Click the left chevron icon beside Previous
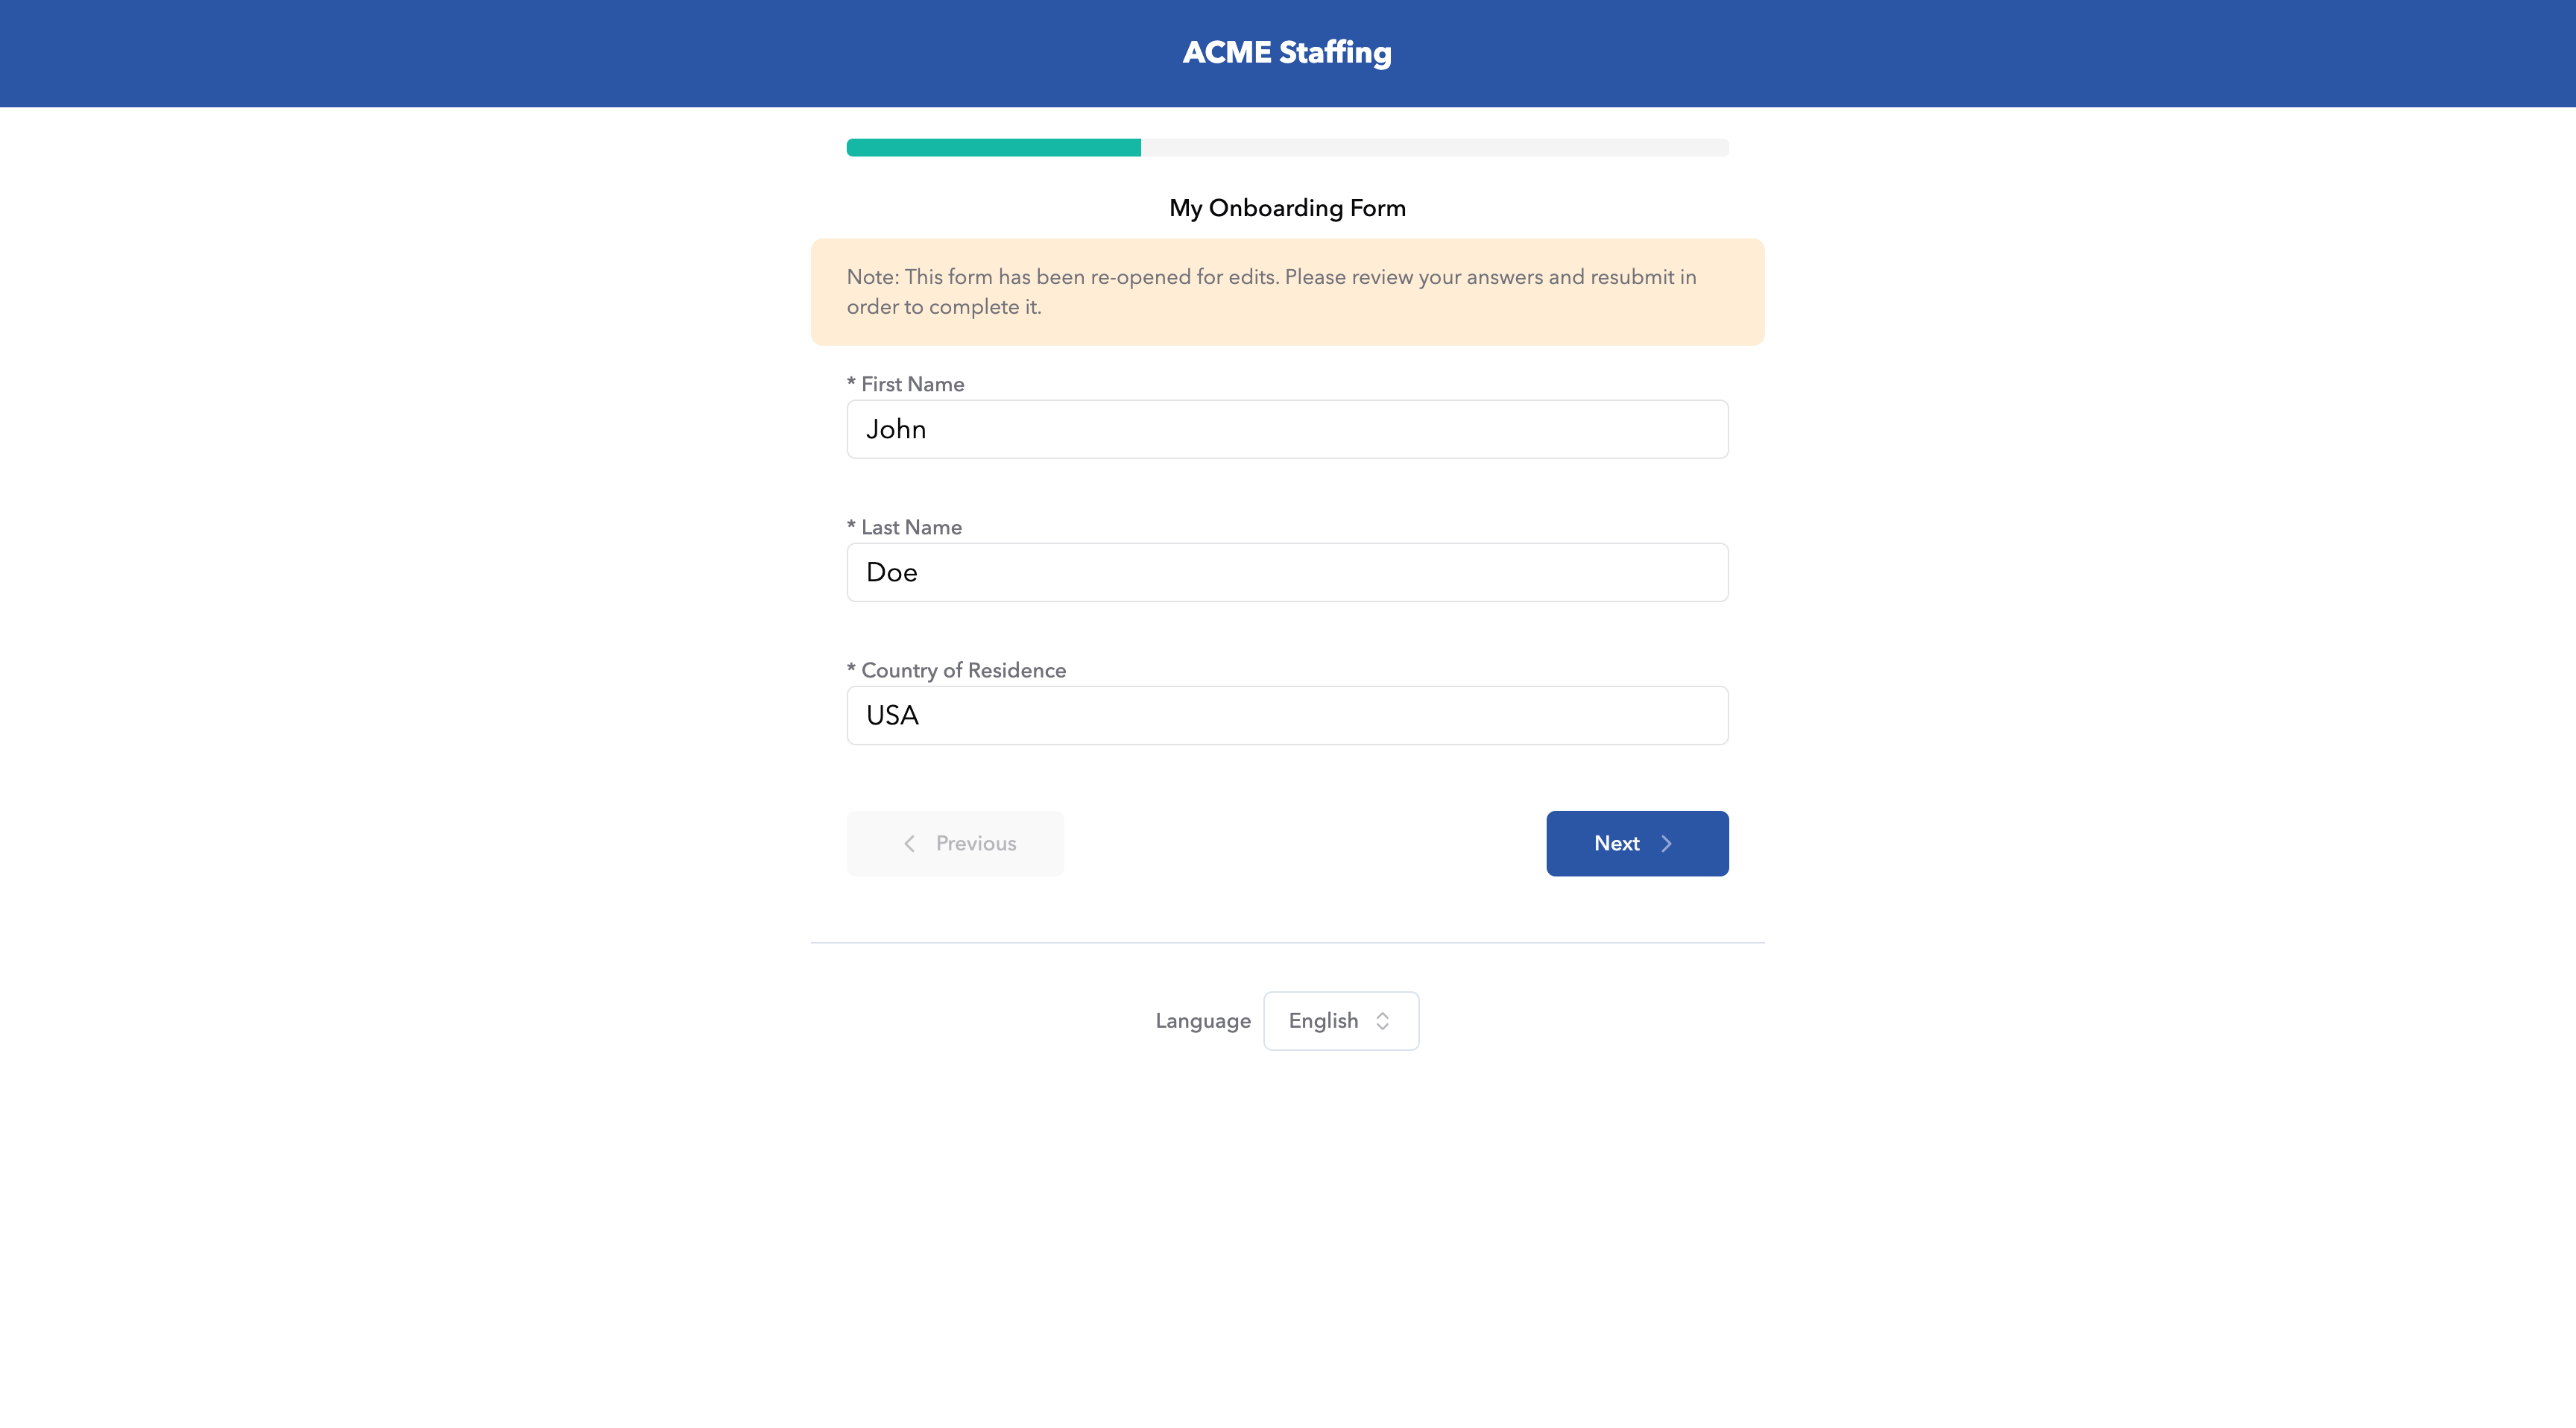Image resolution: width=2576 pixels, height=1428 pixels. tap(909, 843)
